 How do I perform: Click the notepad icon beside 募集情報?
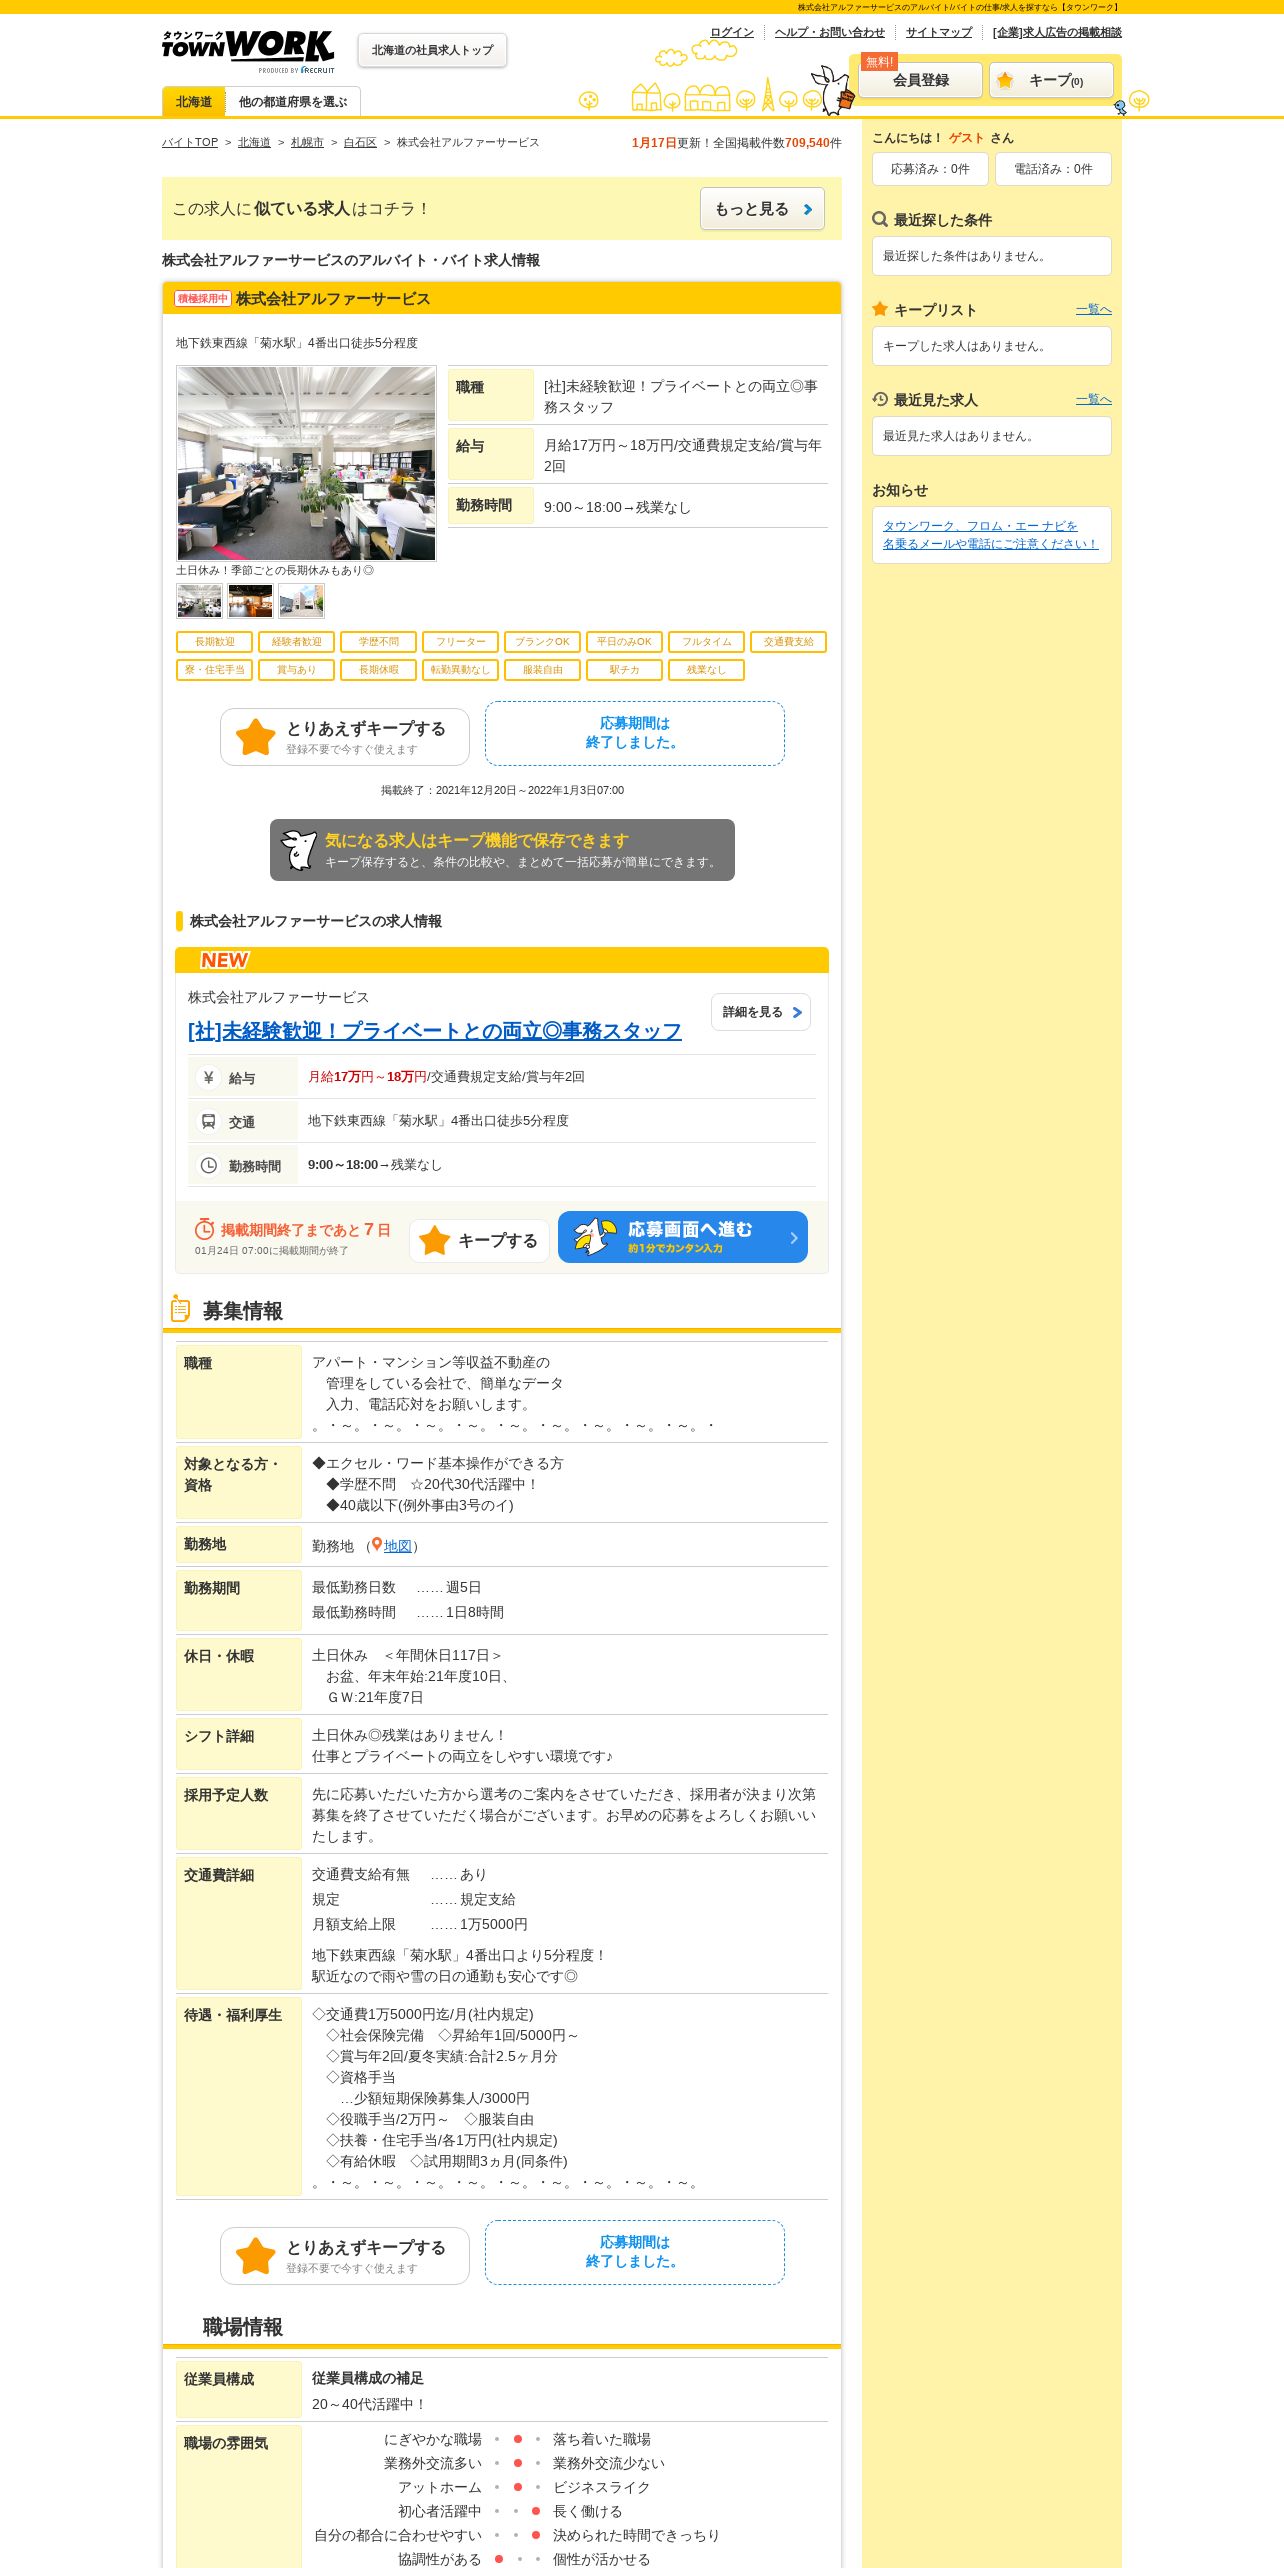pos(180,1308)
